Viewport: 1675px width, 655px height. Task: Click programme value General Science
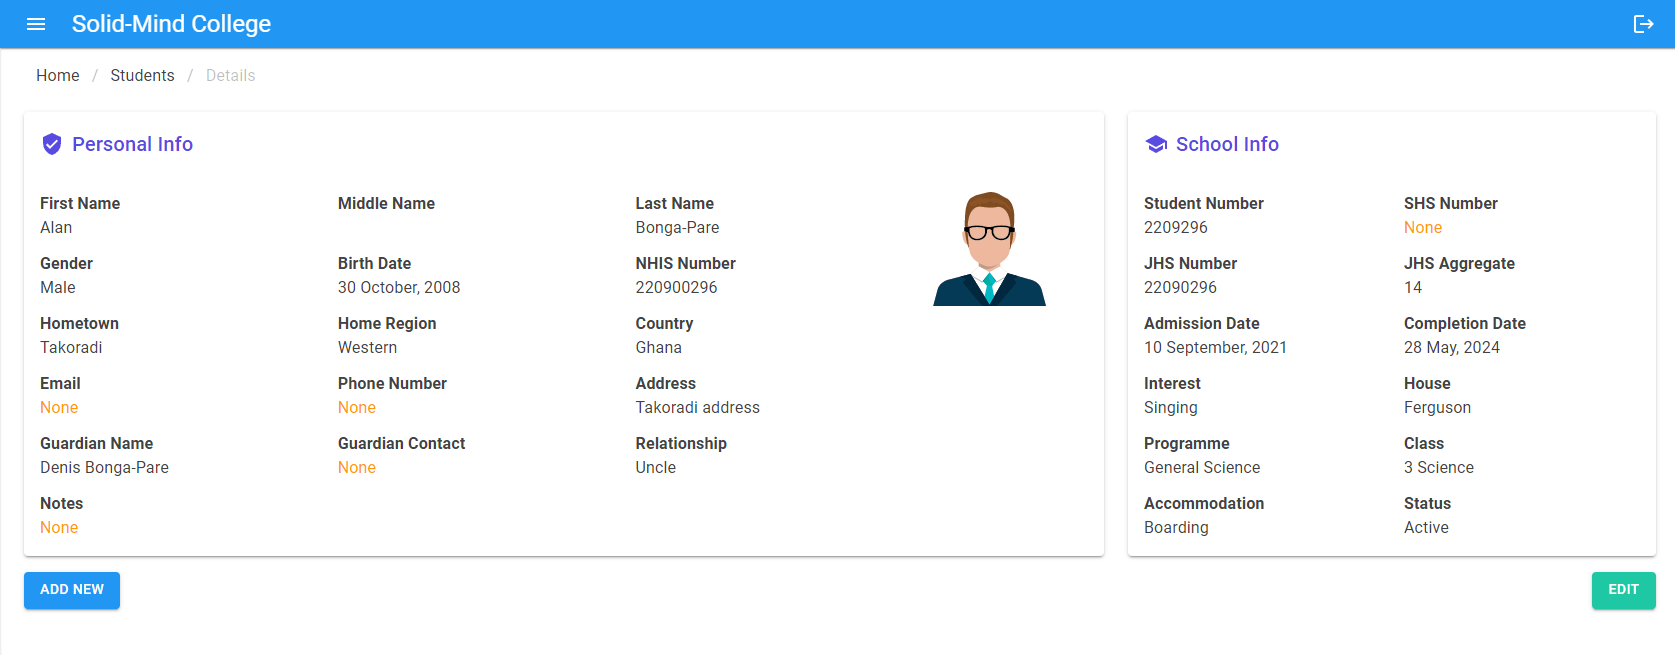(1202, 468)
